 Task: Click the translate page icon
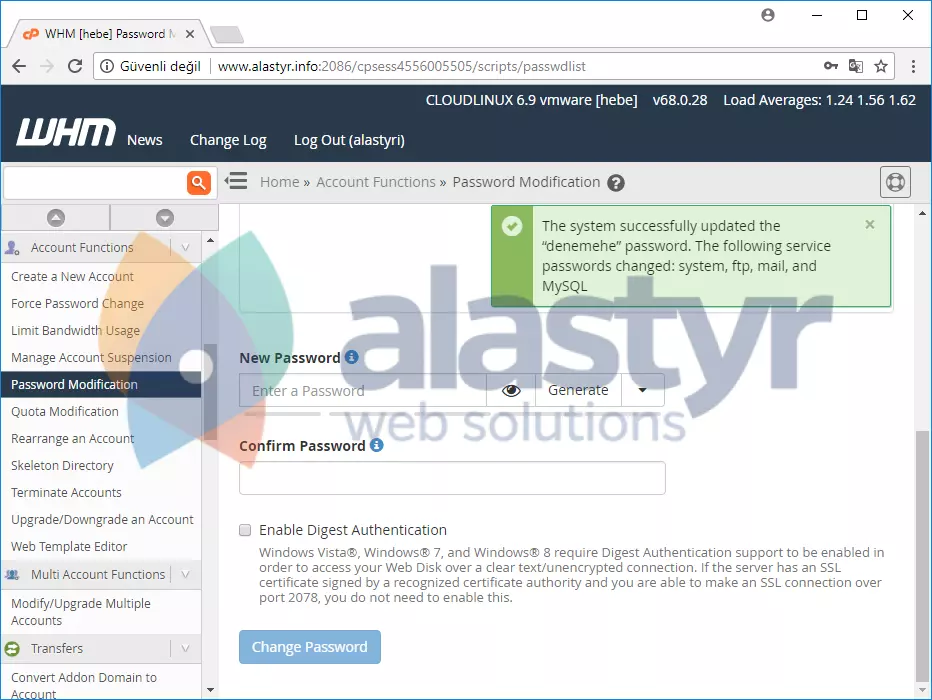click(855, 66)
